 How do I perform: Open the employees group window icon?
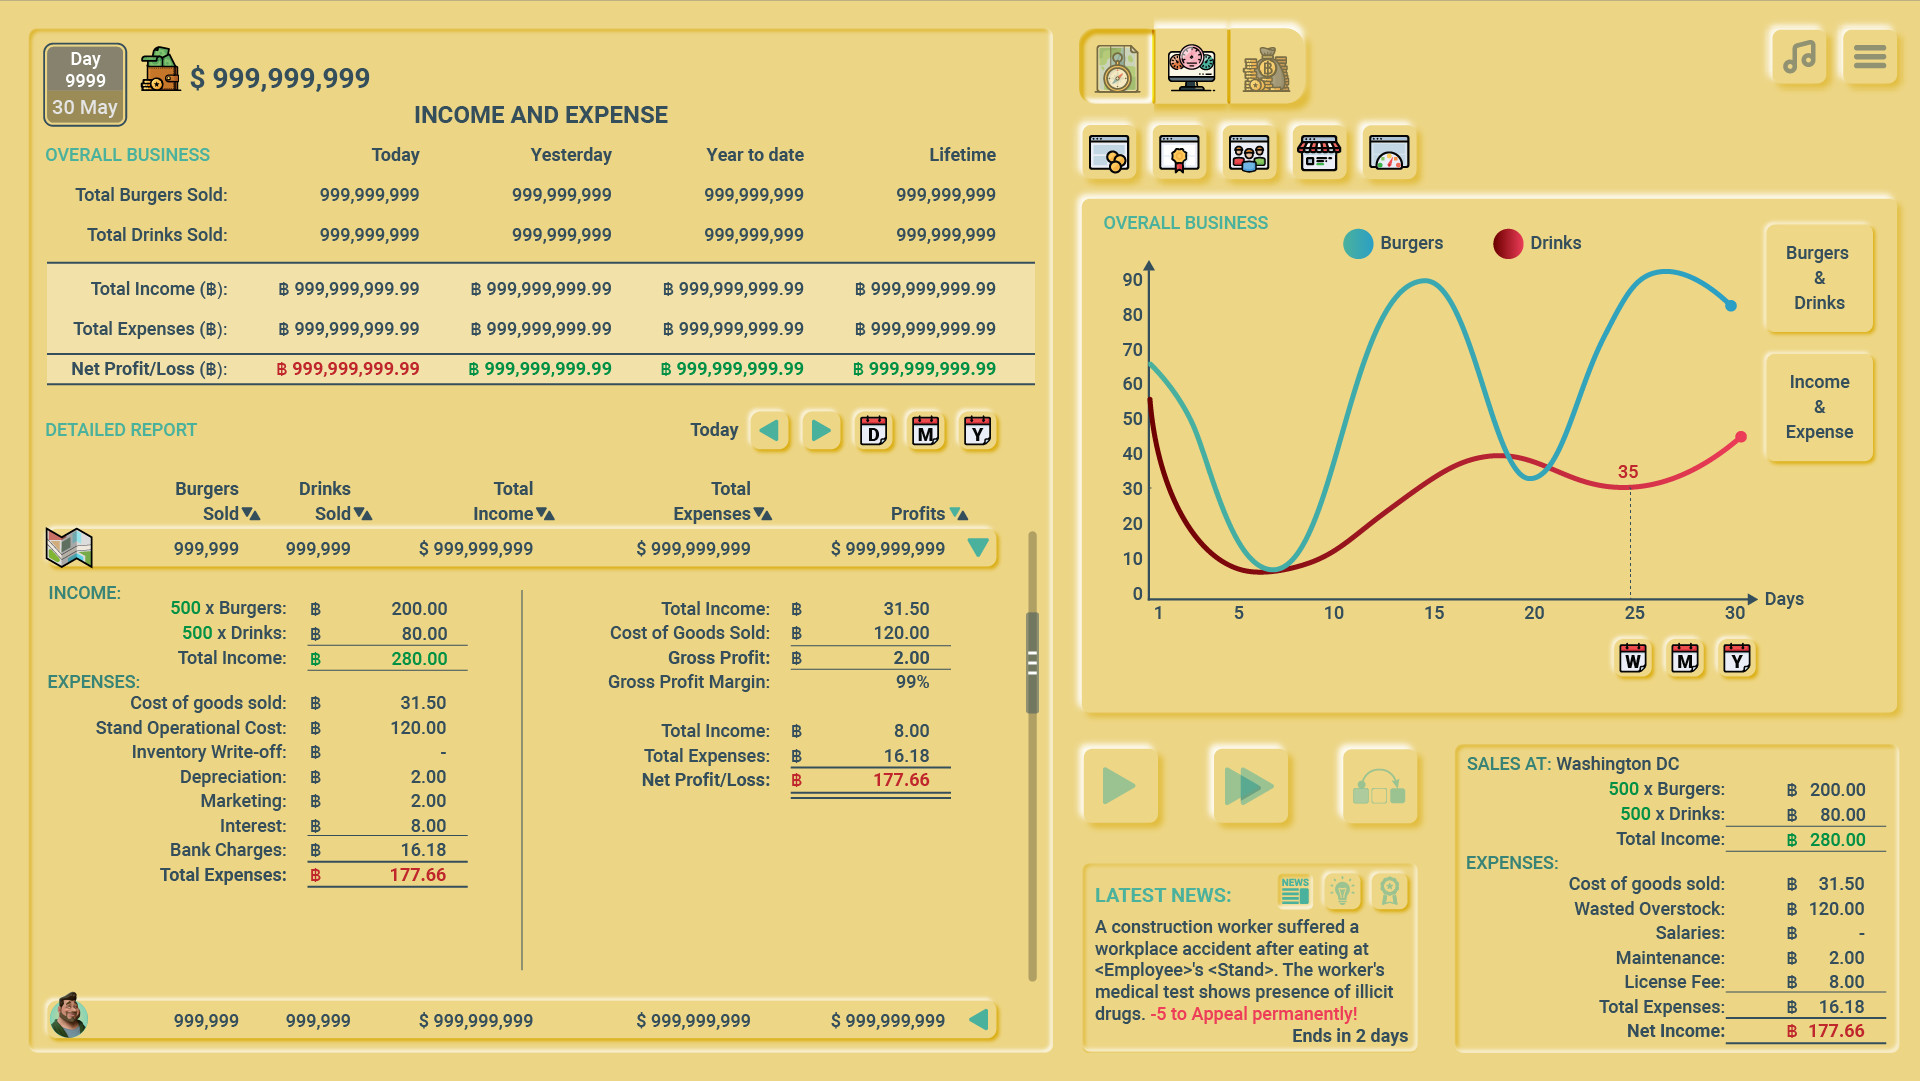point(1249,154)
